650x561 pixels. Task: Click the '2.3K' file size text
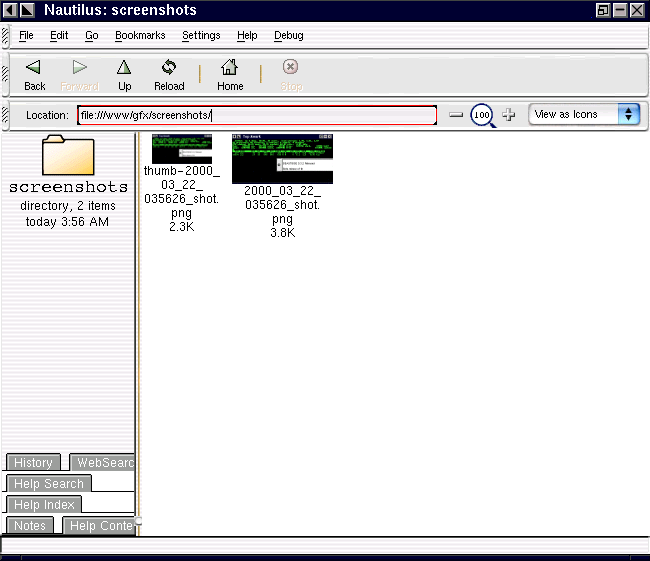[x=182, y=227]
